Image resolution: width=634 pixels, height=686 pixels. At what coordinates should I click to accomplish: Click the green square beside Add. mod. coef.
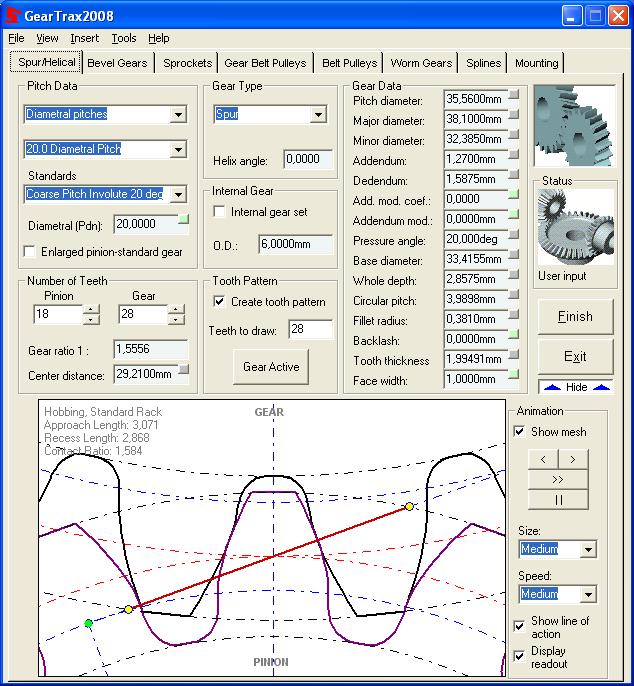pos(514,194)
